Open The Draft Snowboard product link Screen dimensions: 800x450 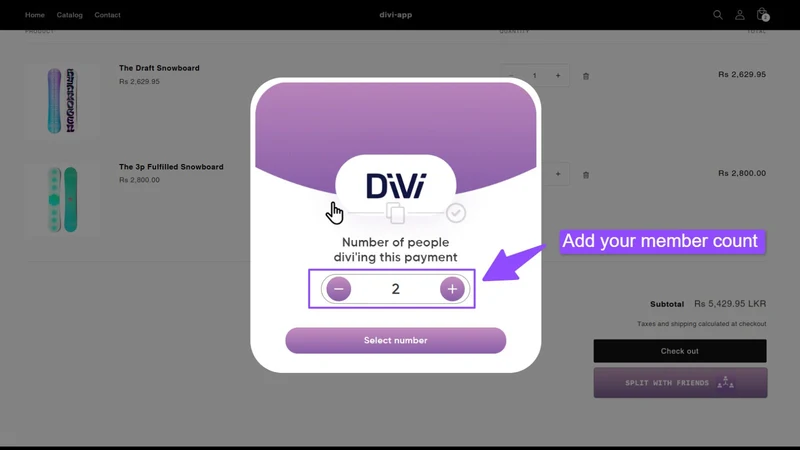click(x=159, y=68)
